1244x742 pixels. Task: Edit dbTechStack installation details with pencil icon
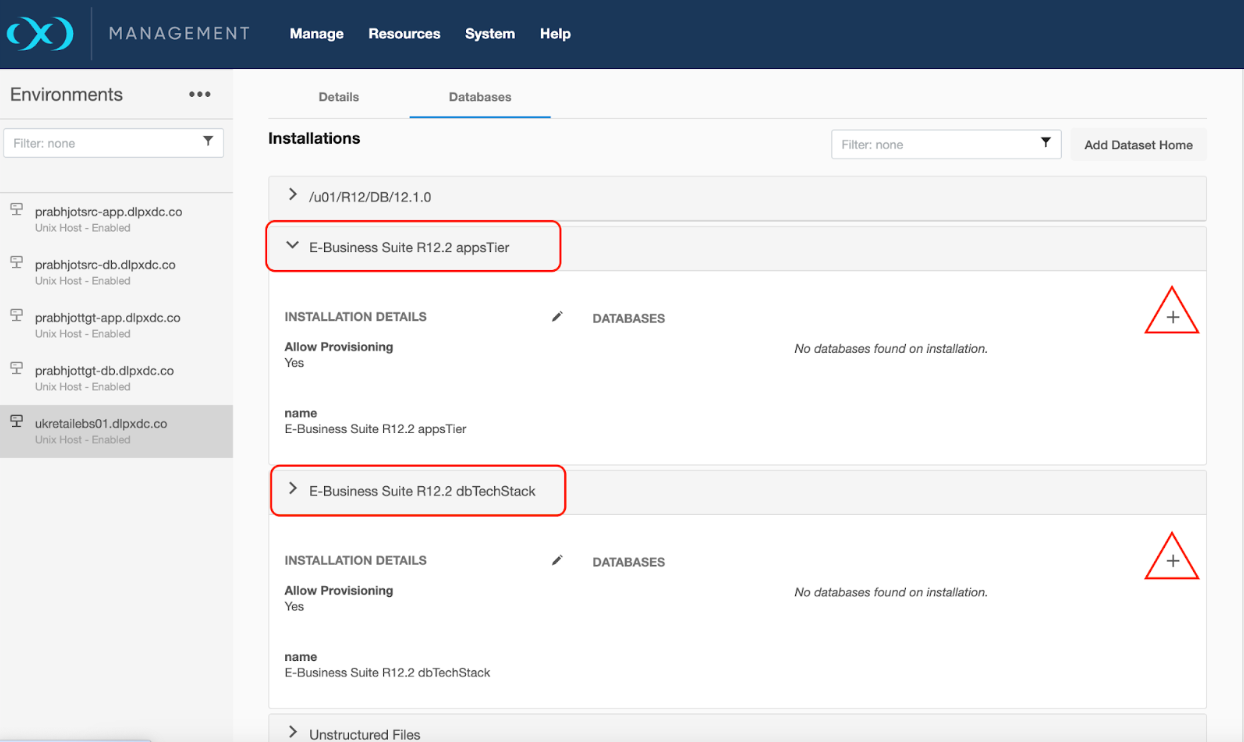(x=557, y=560)
